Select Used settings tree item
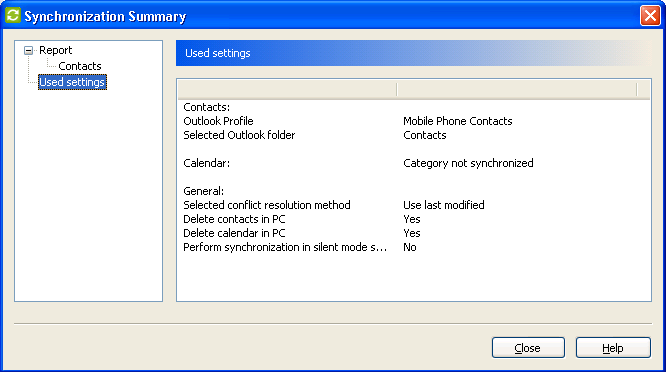This screenshot has width=666, height=372. click(x=72, y=82)
